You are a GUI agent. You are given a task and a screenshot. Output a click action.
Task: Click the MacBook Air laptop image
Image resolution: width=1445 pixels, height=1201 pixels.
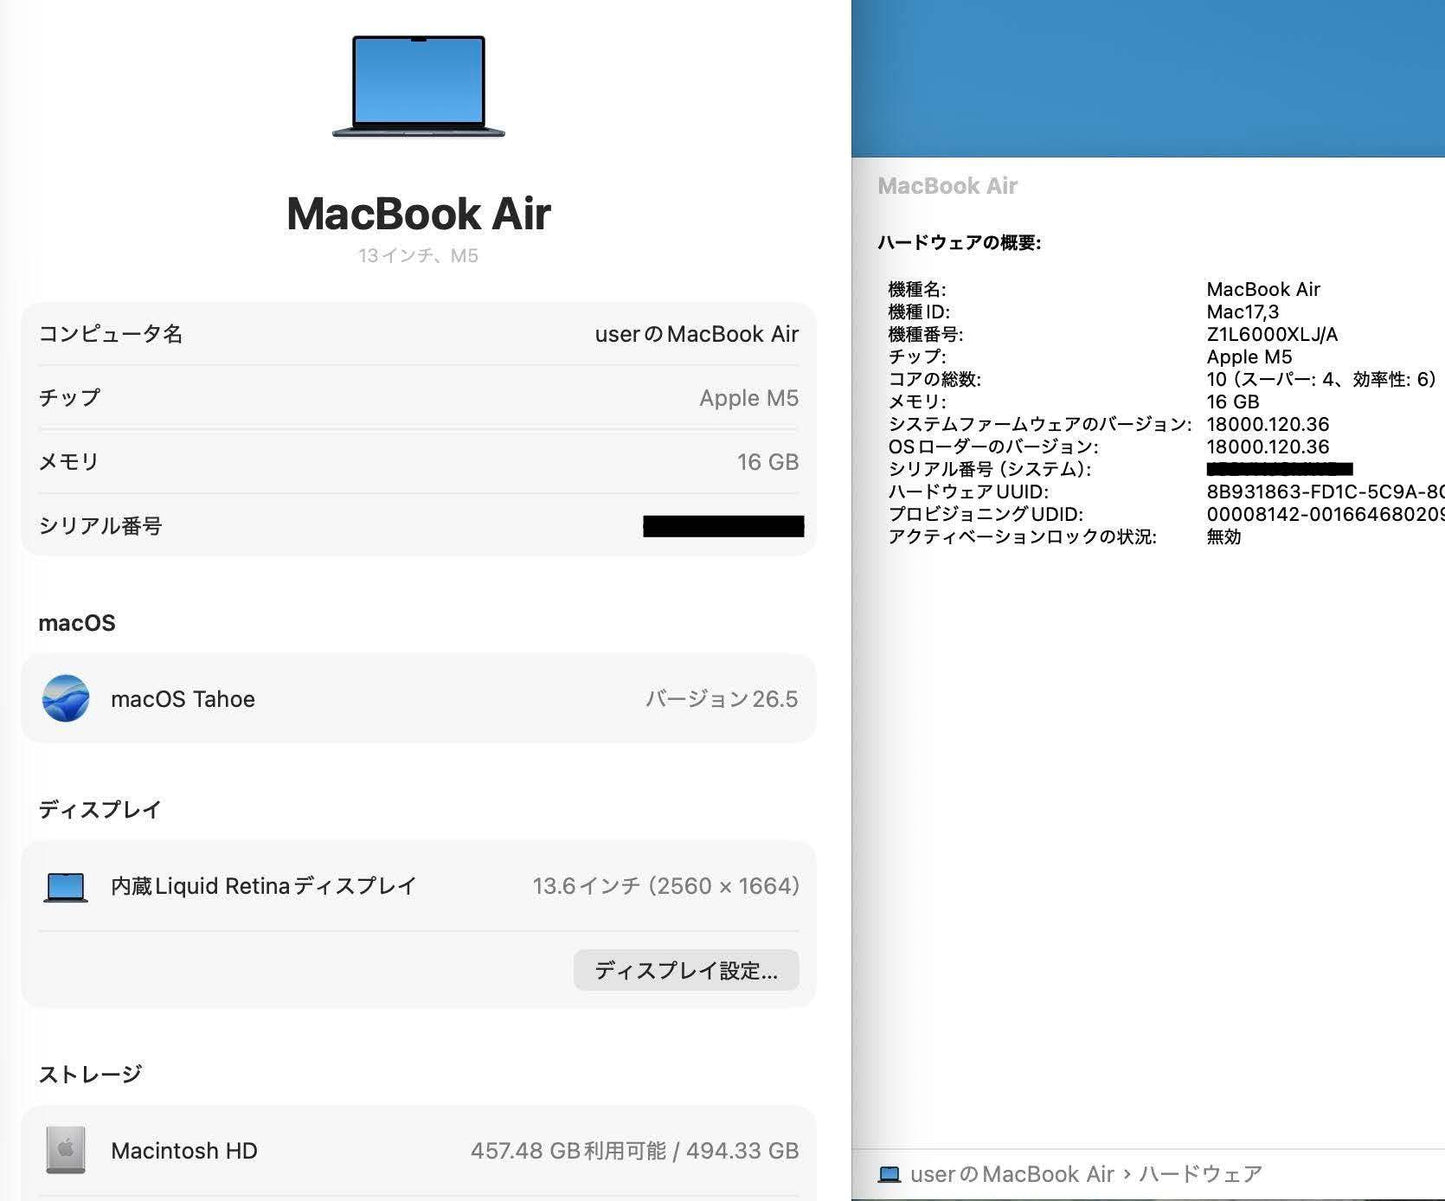click(x=418, y=86)
